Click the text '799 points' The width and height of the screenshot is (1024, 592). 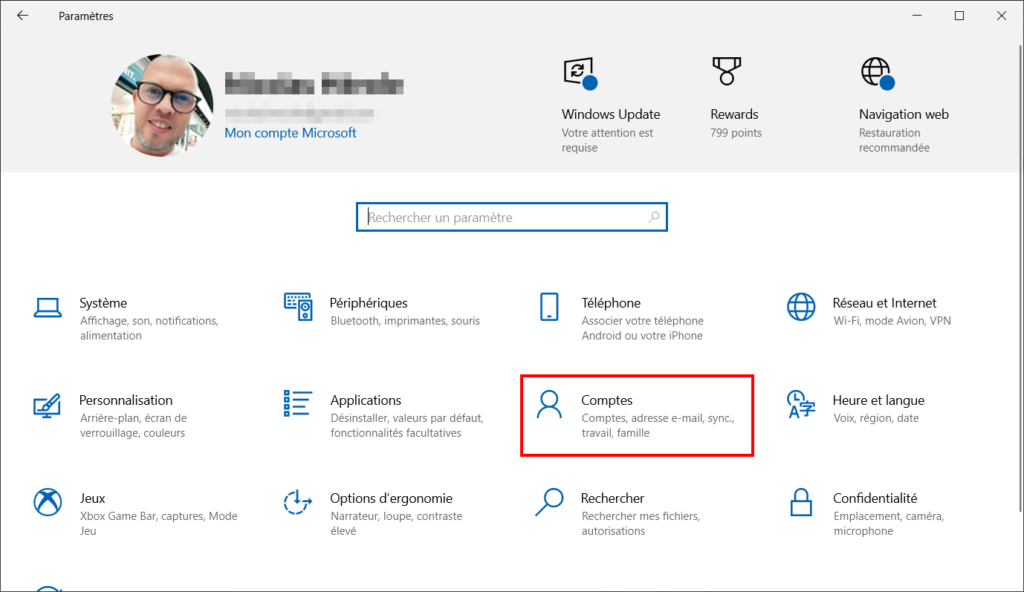(x=736, y=133)
